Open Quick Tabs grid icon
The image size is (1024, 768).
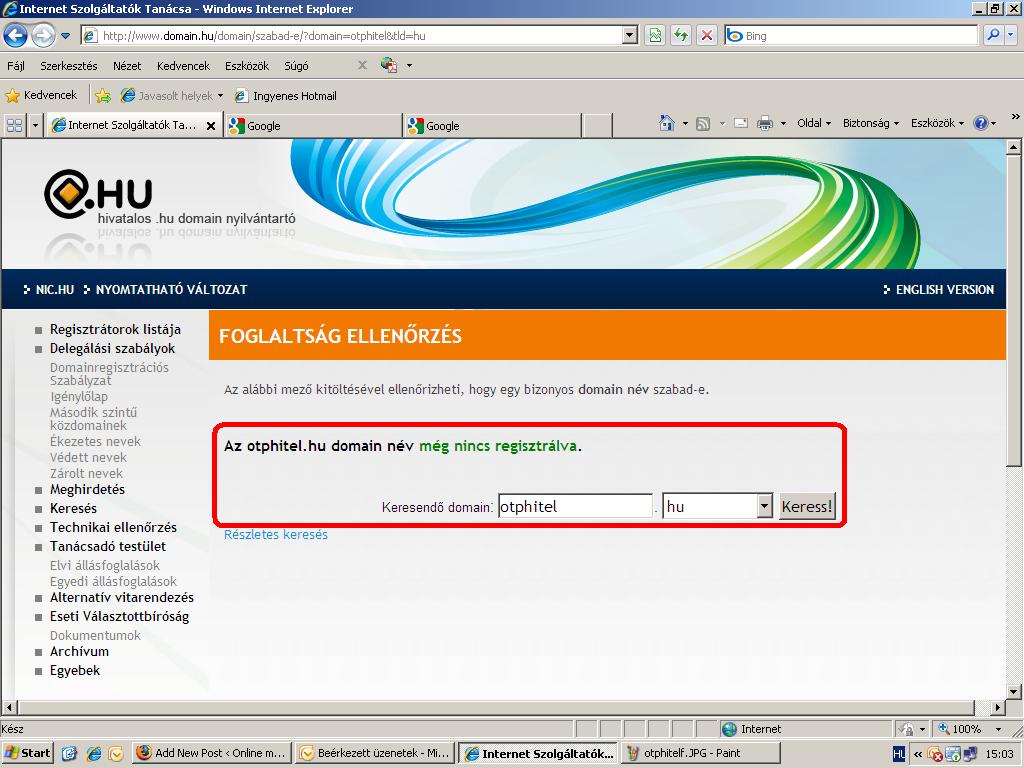click(14, 125)
